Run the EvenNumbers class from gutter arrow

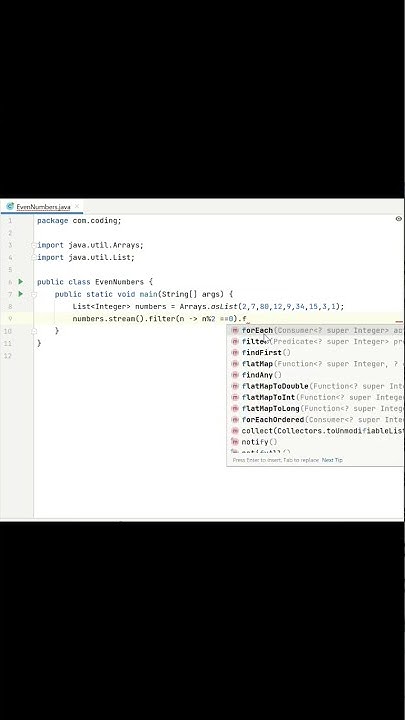[20, 281]
